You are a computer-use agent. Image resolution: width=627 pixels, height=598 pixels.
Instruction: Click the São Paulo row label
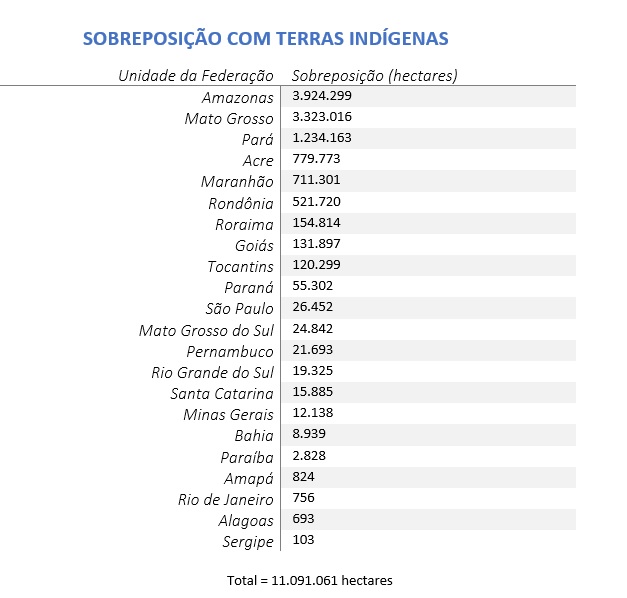pyautogui.click(x=239, y=309)
